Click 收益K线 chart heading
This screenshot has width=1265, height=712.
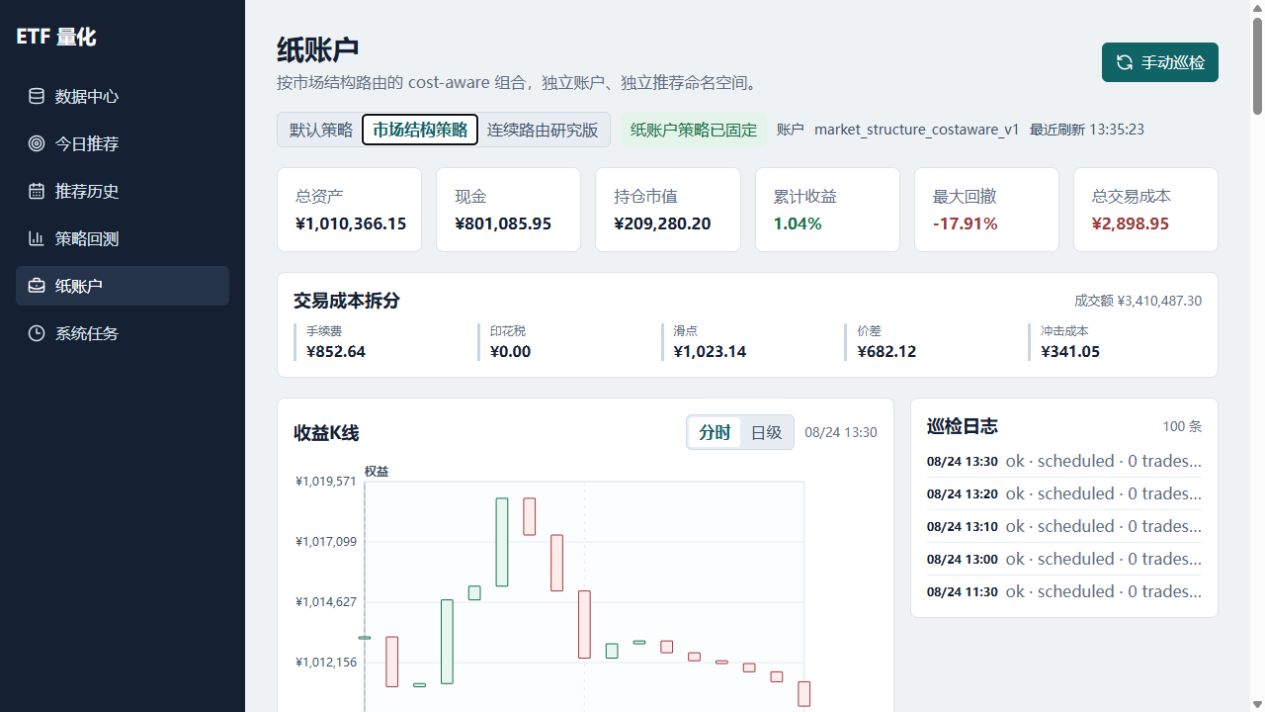pos(326,433)
